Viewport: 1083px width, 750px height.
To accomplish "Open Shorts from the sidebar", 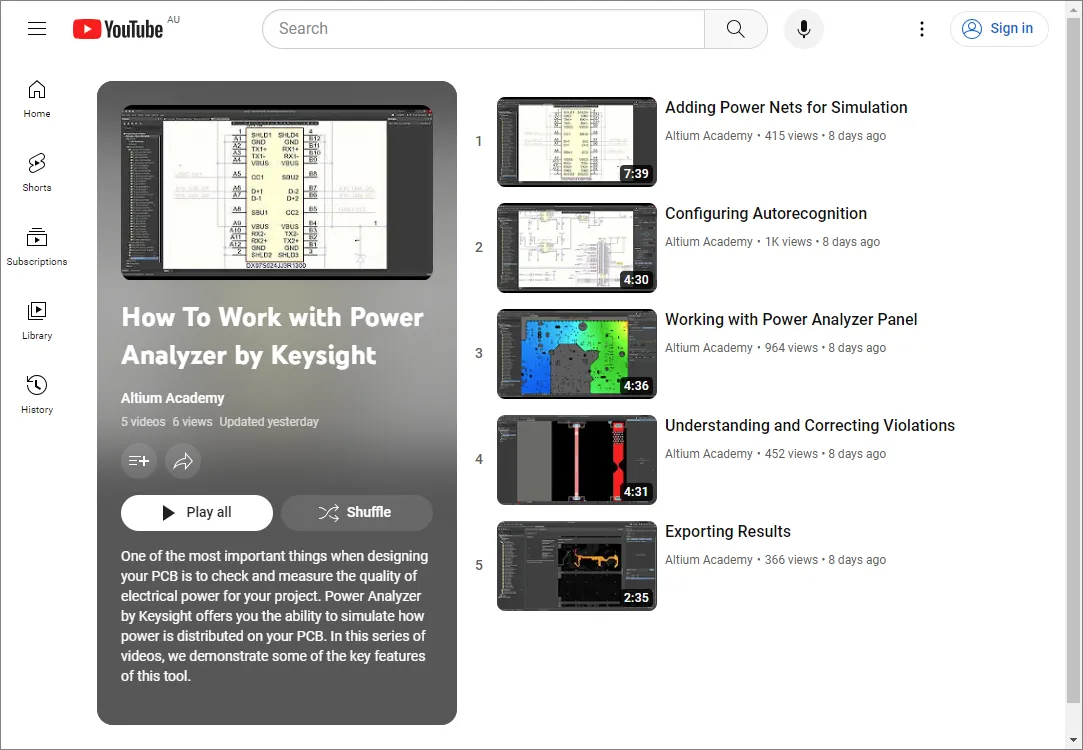I will coord(37,173).
